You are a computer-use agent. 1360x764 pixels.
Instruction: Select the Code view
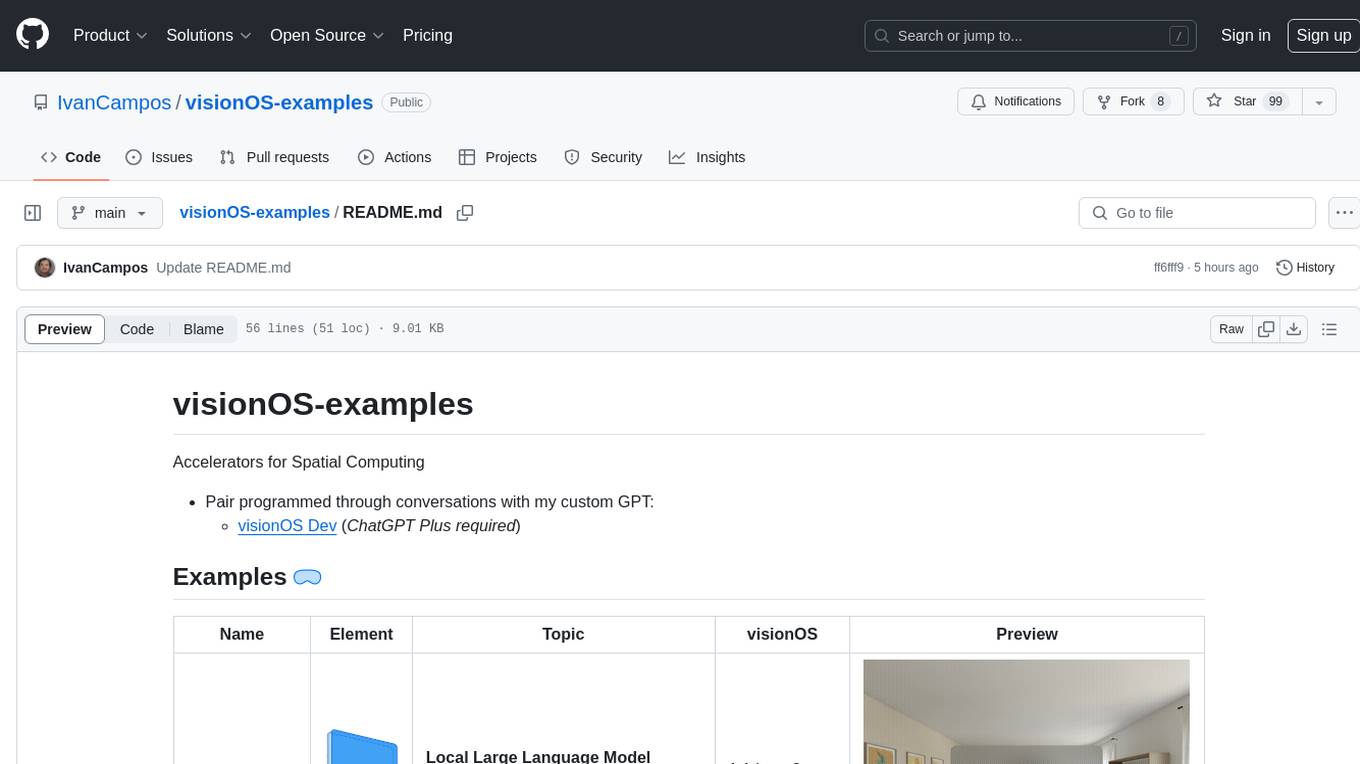137,329
